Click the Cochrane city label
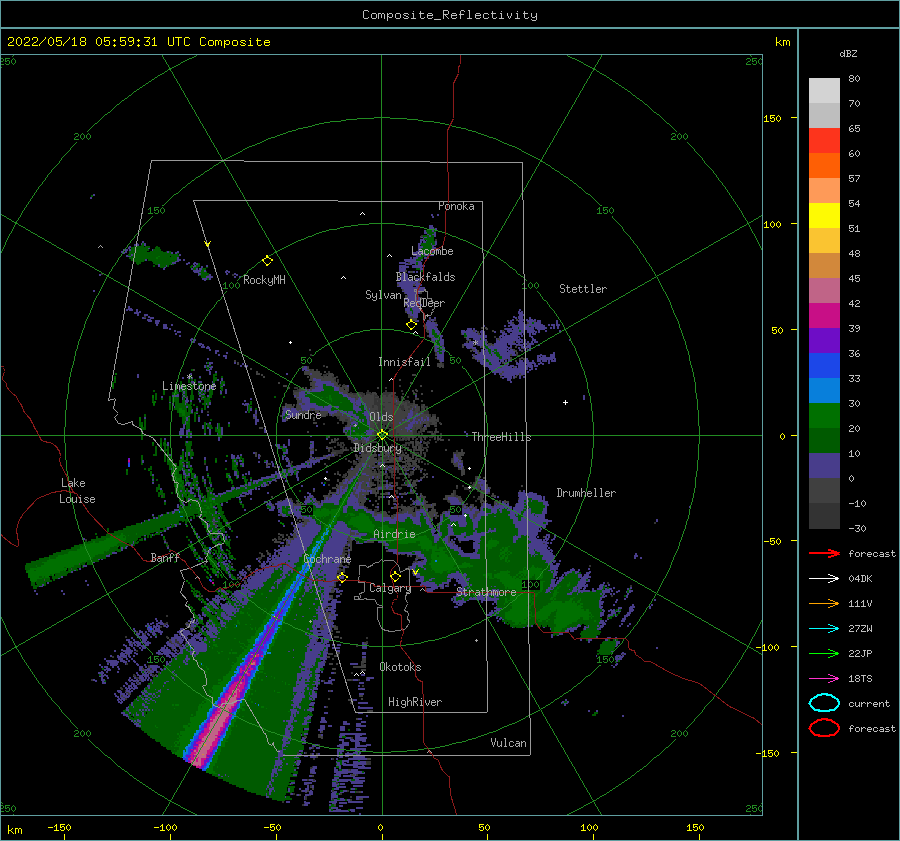The width and height of the screenshot is (900, 841). point(327,559)
